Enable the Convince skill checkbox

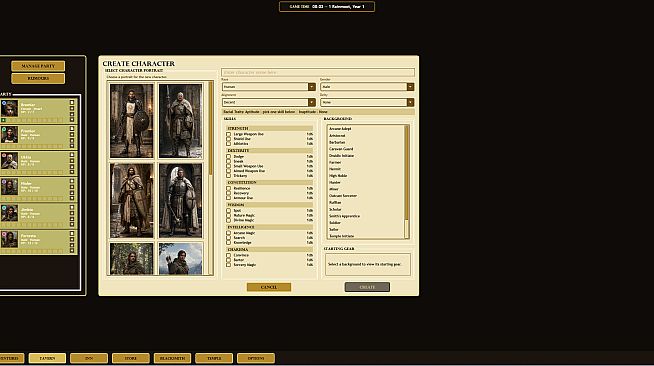coord(229,255)
